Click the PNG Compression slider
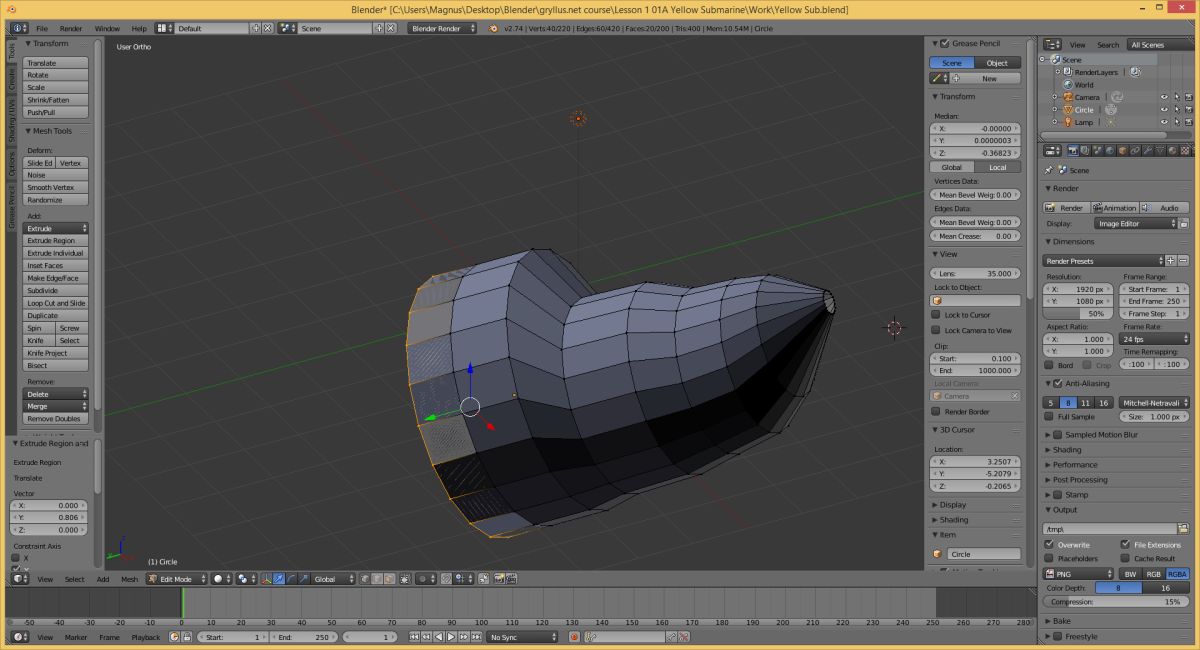Screen dimensions: 1200x650 tap(1115, 602)
